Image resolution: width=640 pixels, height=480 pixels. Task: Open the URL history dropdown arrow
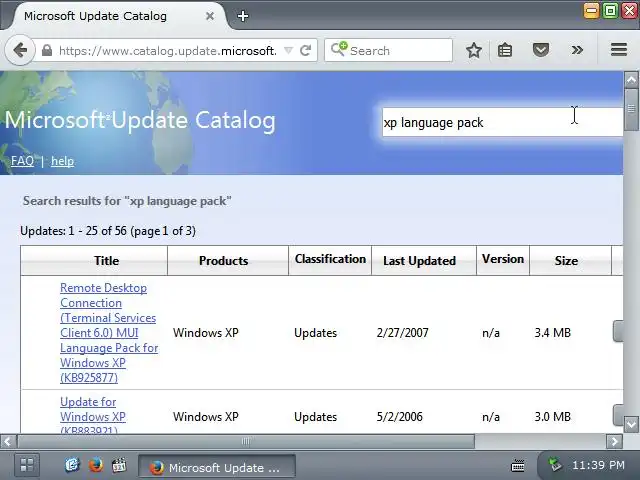288,50
